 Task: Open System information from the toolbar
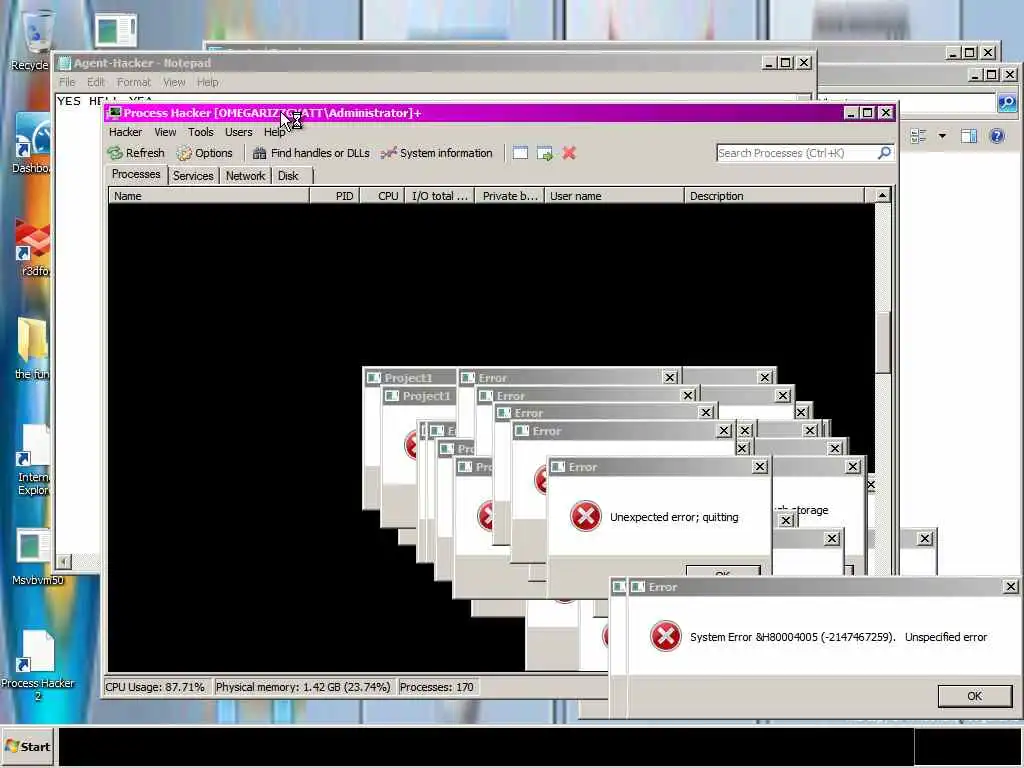437,153
